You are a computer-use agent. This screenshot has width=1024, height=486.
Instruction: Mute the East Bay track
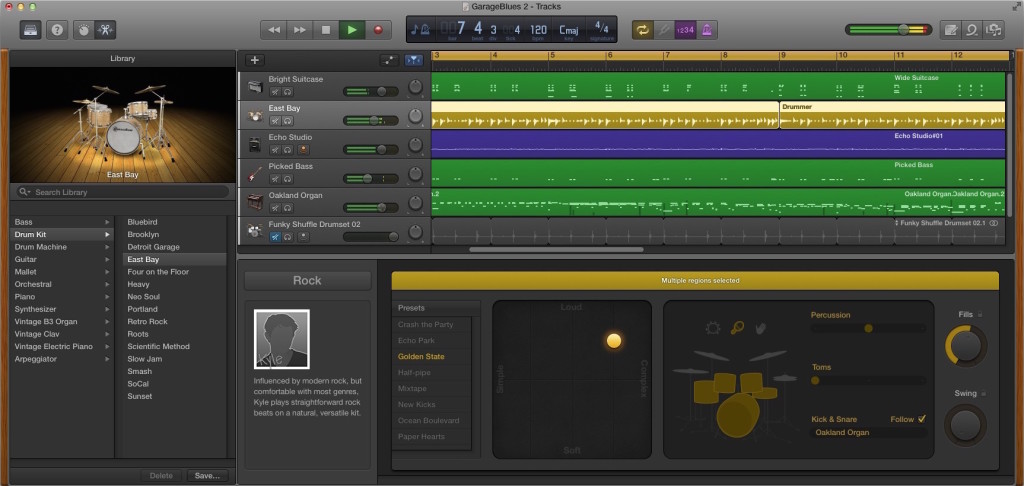(x=275, y=121)
